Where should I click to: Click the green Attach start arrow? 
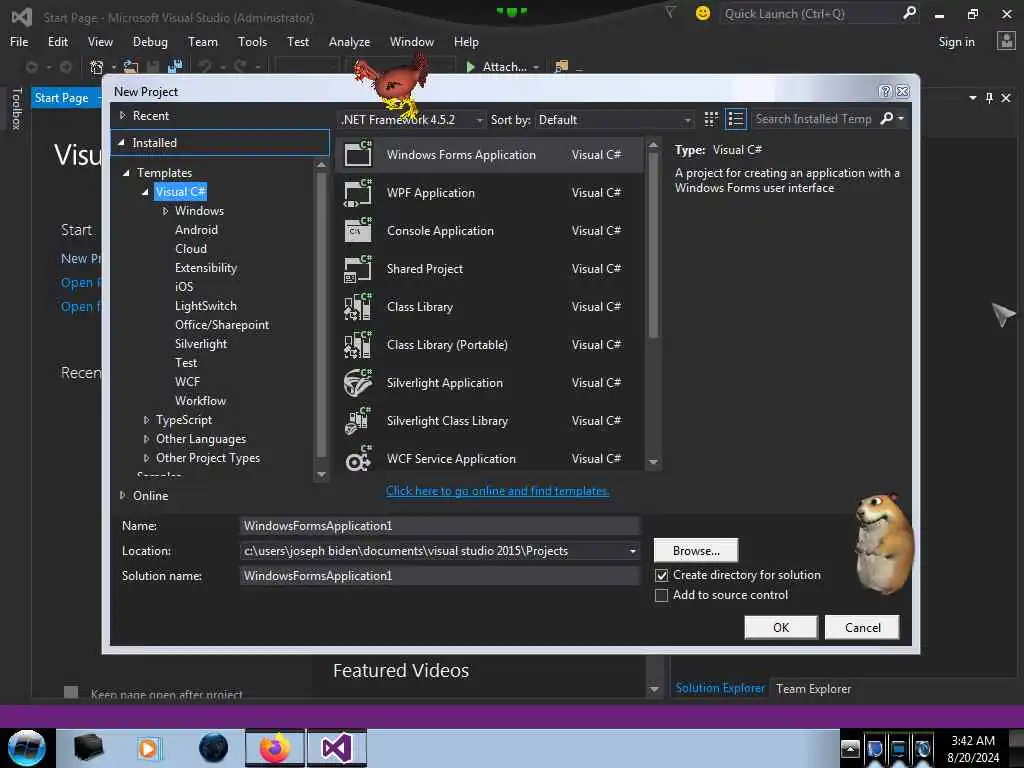470,67
